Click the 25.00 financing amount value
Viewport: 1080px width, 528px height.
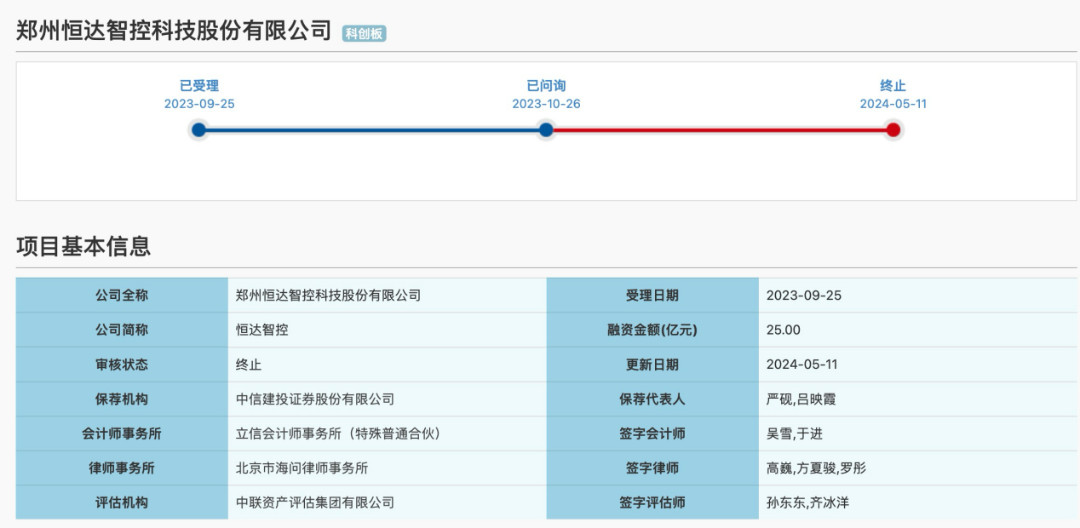point(783,330)
